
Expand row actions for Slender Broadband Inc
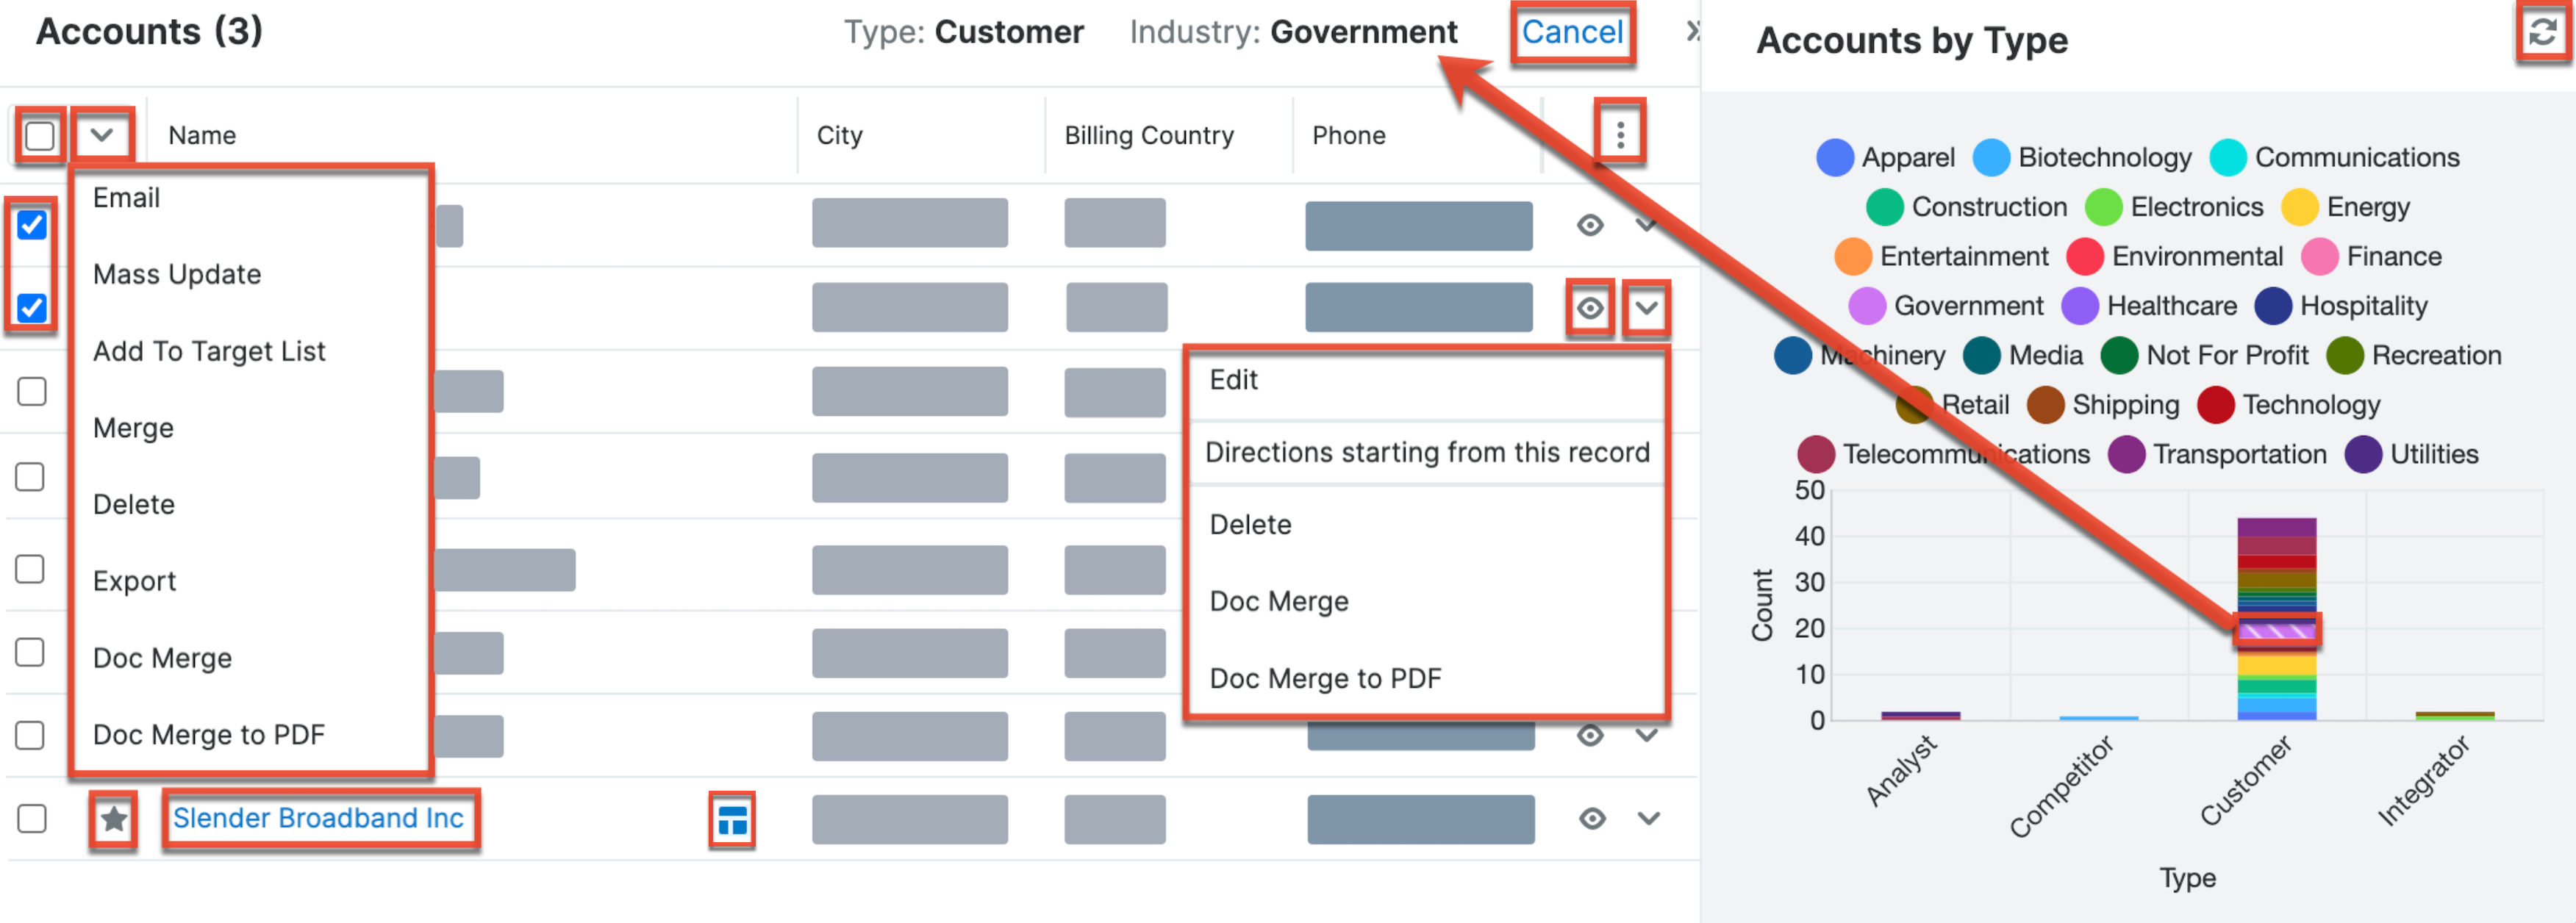1648,819
